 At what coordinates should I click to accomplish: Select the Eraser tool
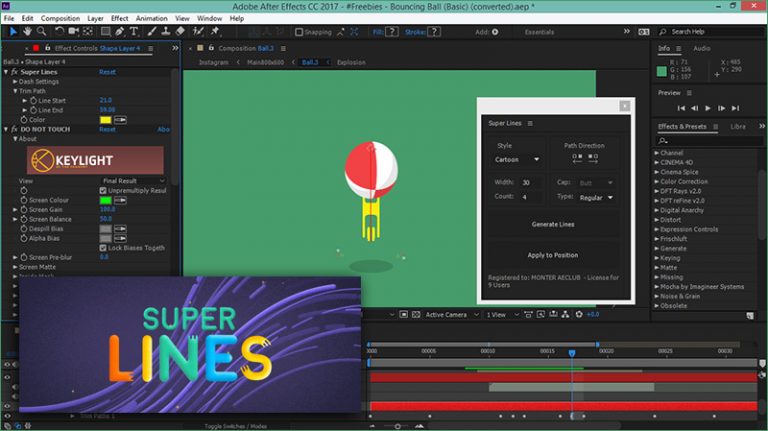pyautogui.click(x=181, y=32)
